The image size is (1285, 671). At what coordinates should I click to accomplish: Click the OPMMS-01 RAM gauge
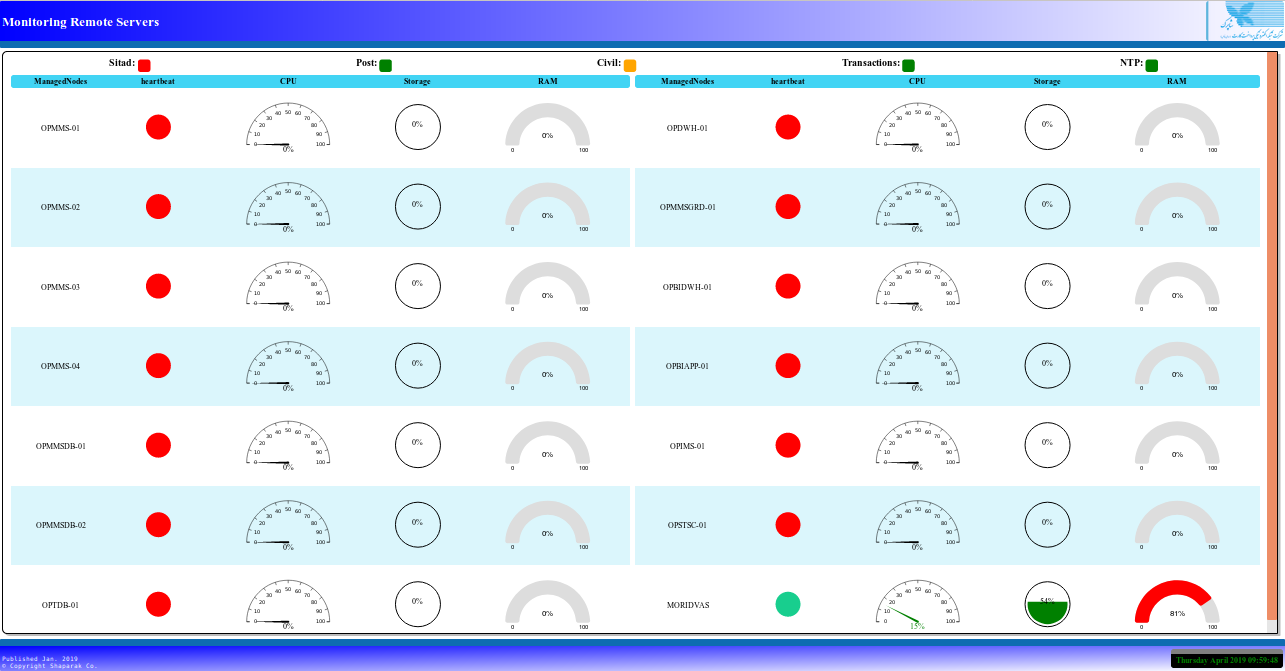pyautogui.click(x=547, y=127)
